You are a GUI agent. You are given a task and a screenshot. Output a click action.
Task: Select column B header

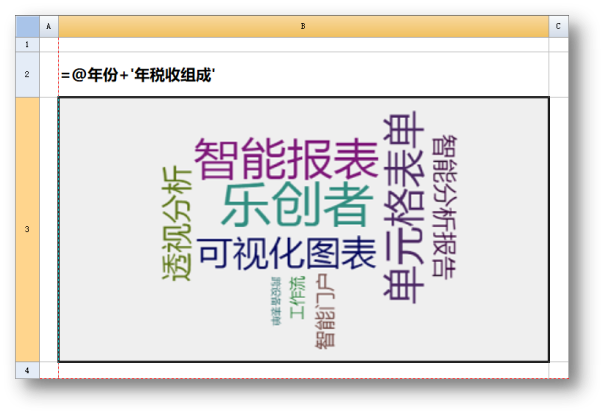(x=303, y=26)
